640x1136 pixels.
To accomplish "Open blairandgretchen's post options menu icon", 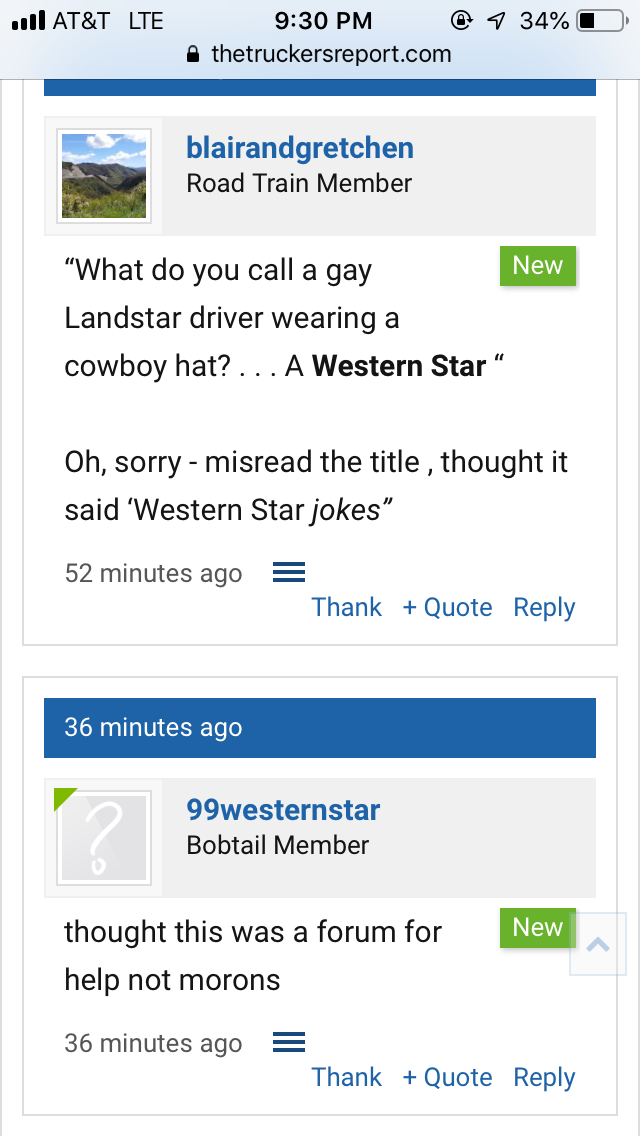I will click(289, 573).
